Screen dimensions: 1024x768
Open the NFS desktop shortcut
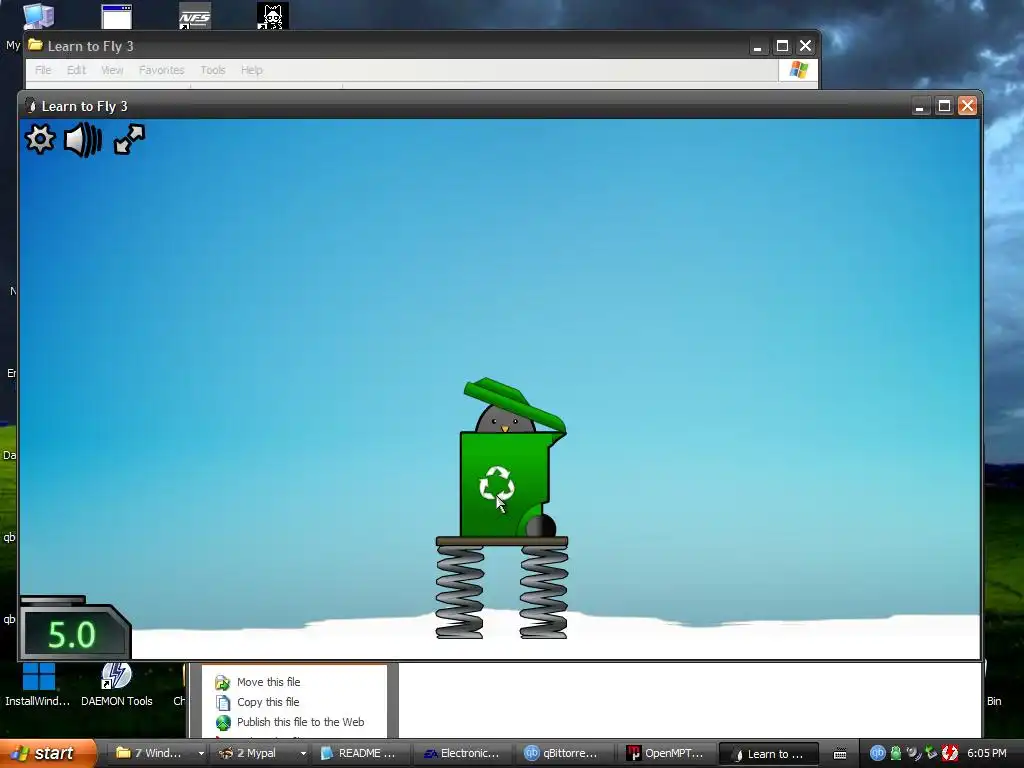coord(195,16)
